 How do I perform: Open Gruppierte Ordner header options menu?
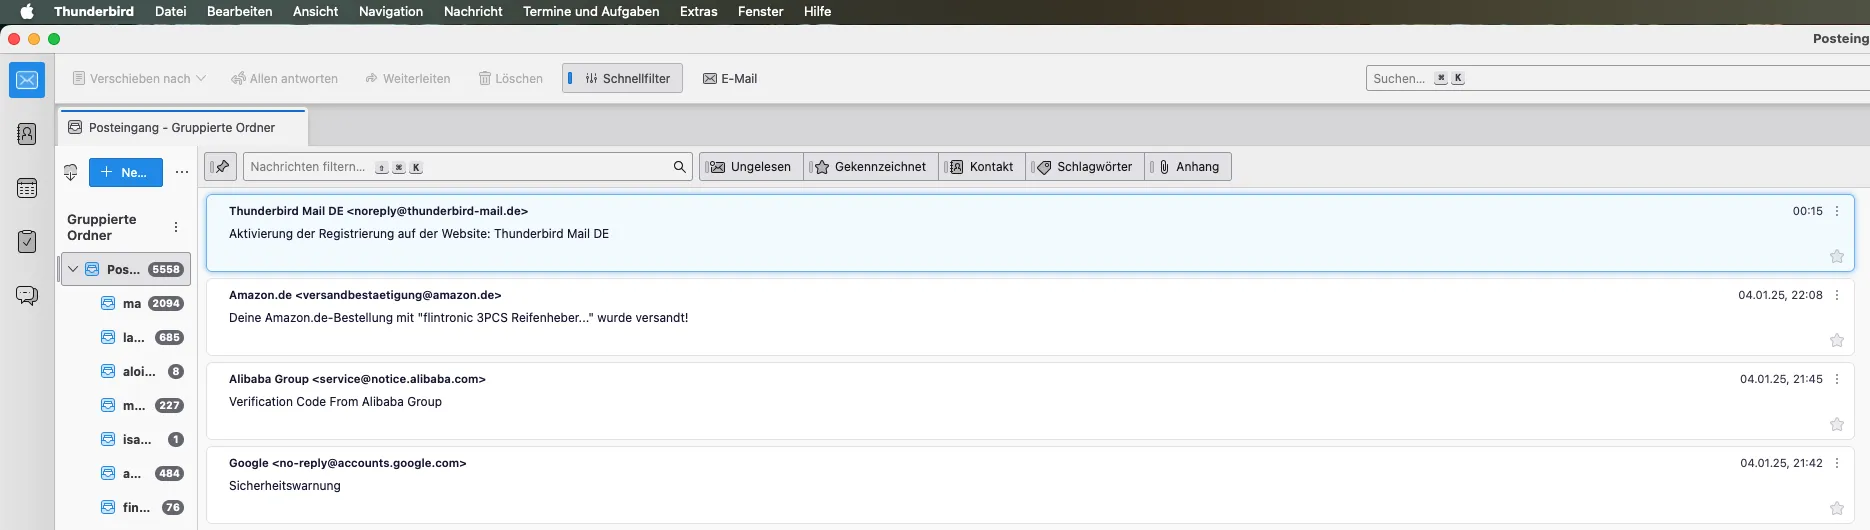coord(176,227)
